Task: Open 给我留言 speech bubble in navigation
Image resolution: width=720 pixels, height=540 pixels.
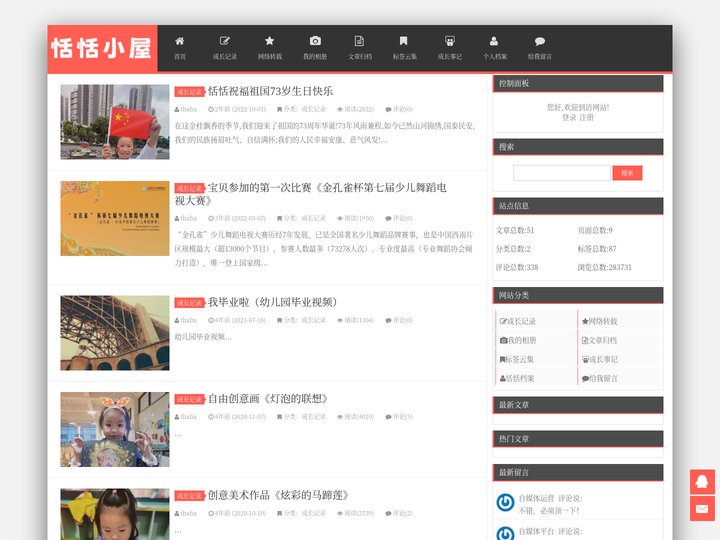Action: [540, 48]
